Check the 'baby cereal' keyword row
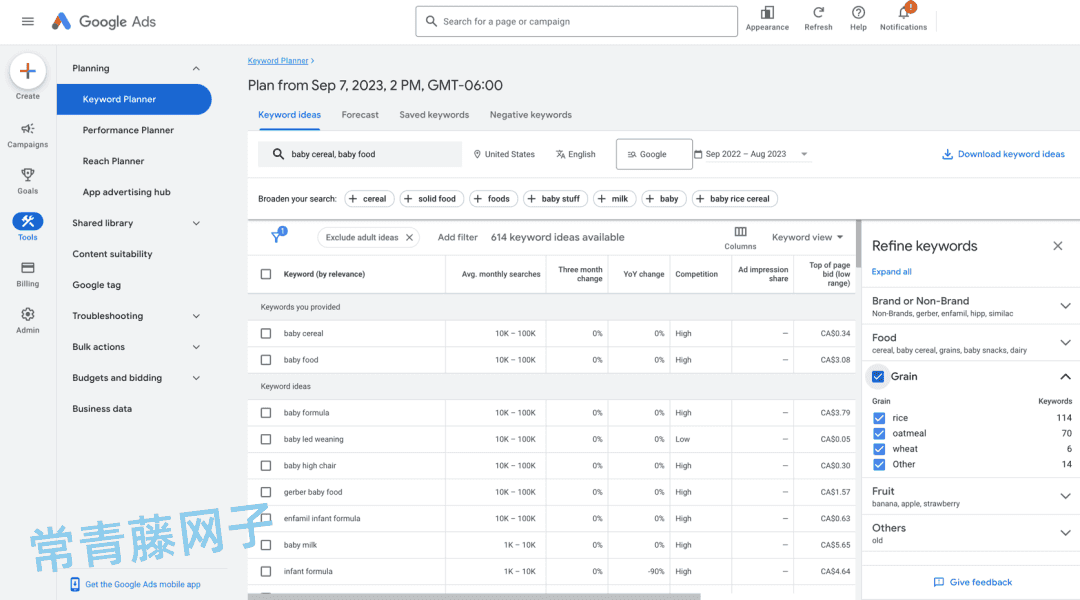Screen dimensions: 1080x600 point(266,333)
